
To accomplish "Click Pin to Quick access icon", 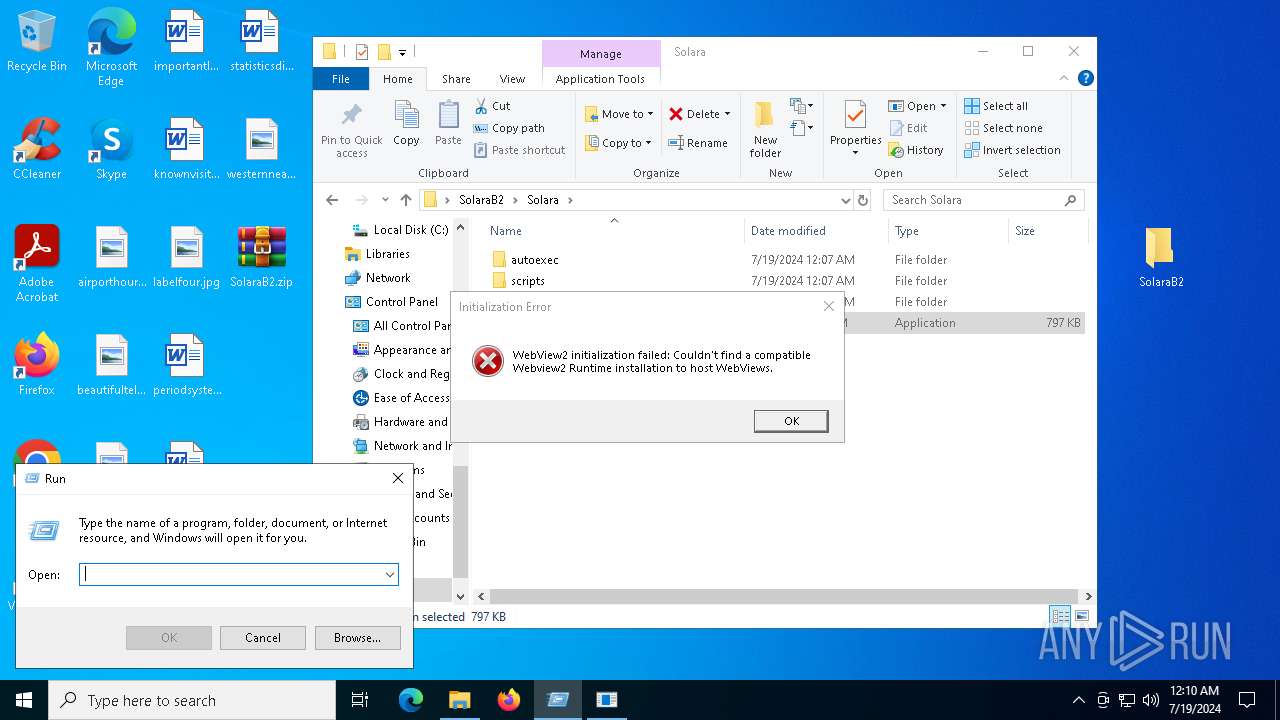I will (x=351, y=129).
